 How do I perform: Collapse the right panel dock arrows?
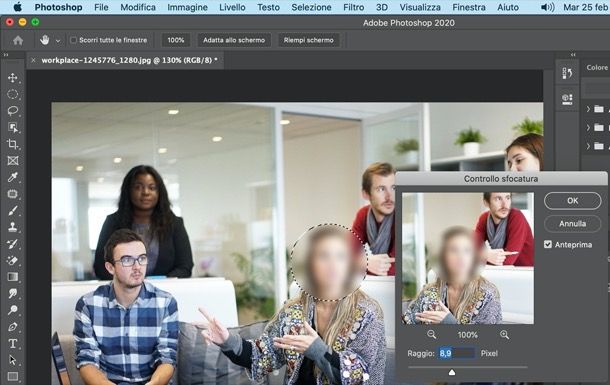tap(573, 55)
